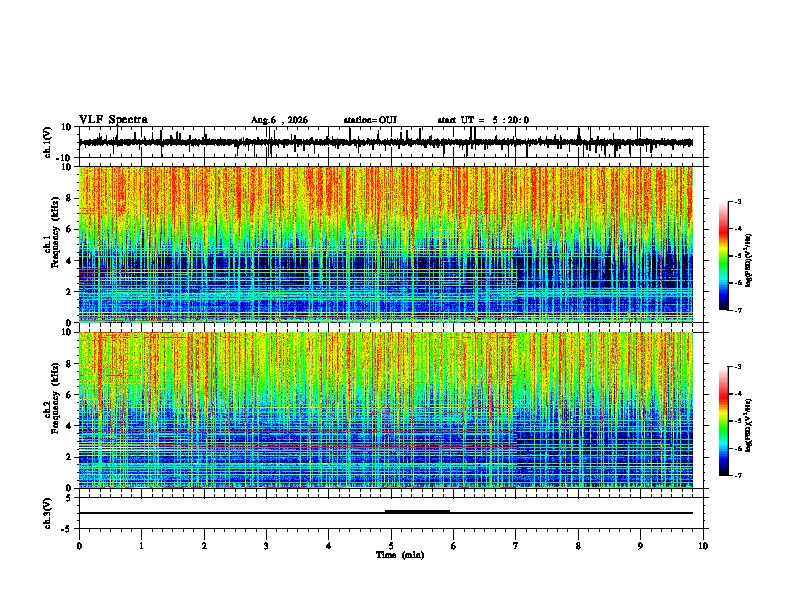Screen dimensions: 792x612
Task: Click the time axis tick label "5"
Action: point(391,546)
